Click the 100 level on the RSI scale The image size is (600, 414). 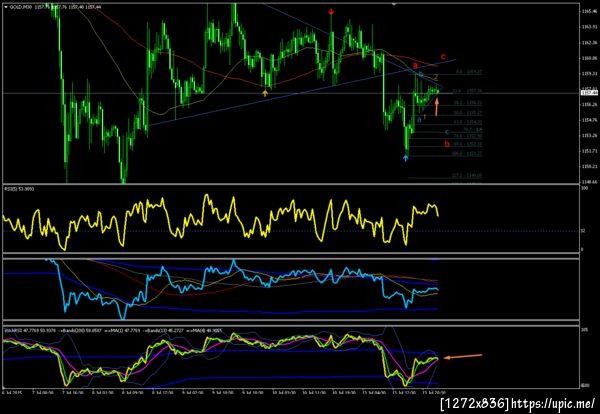[x=584, y=189]
